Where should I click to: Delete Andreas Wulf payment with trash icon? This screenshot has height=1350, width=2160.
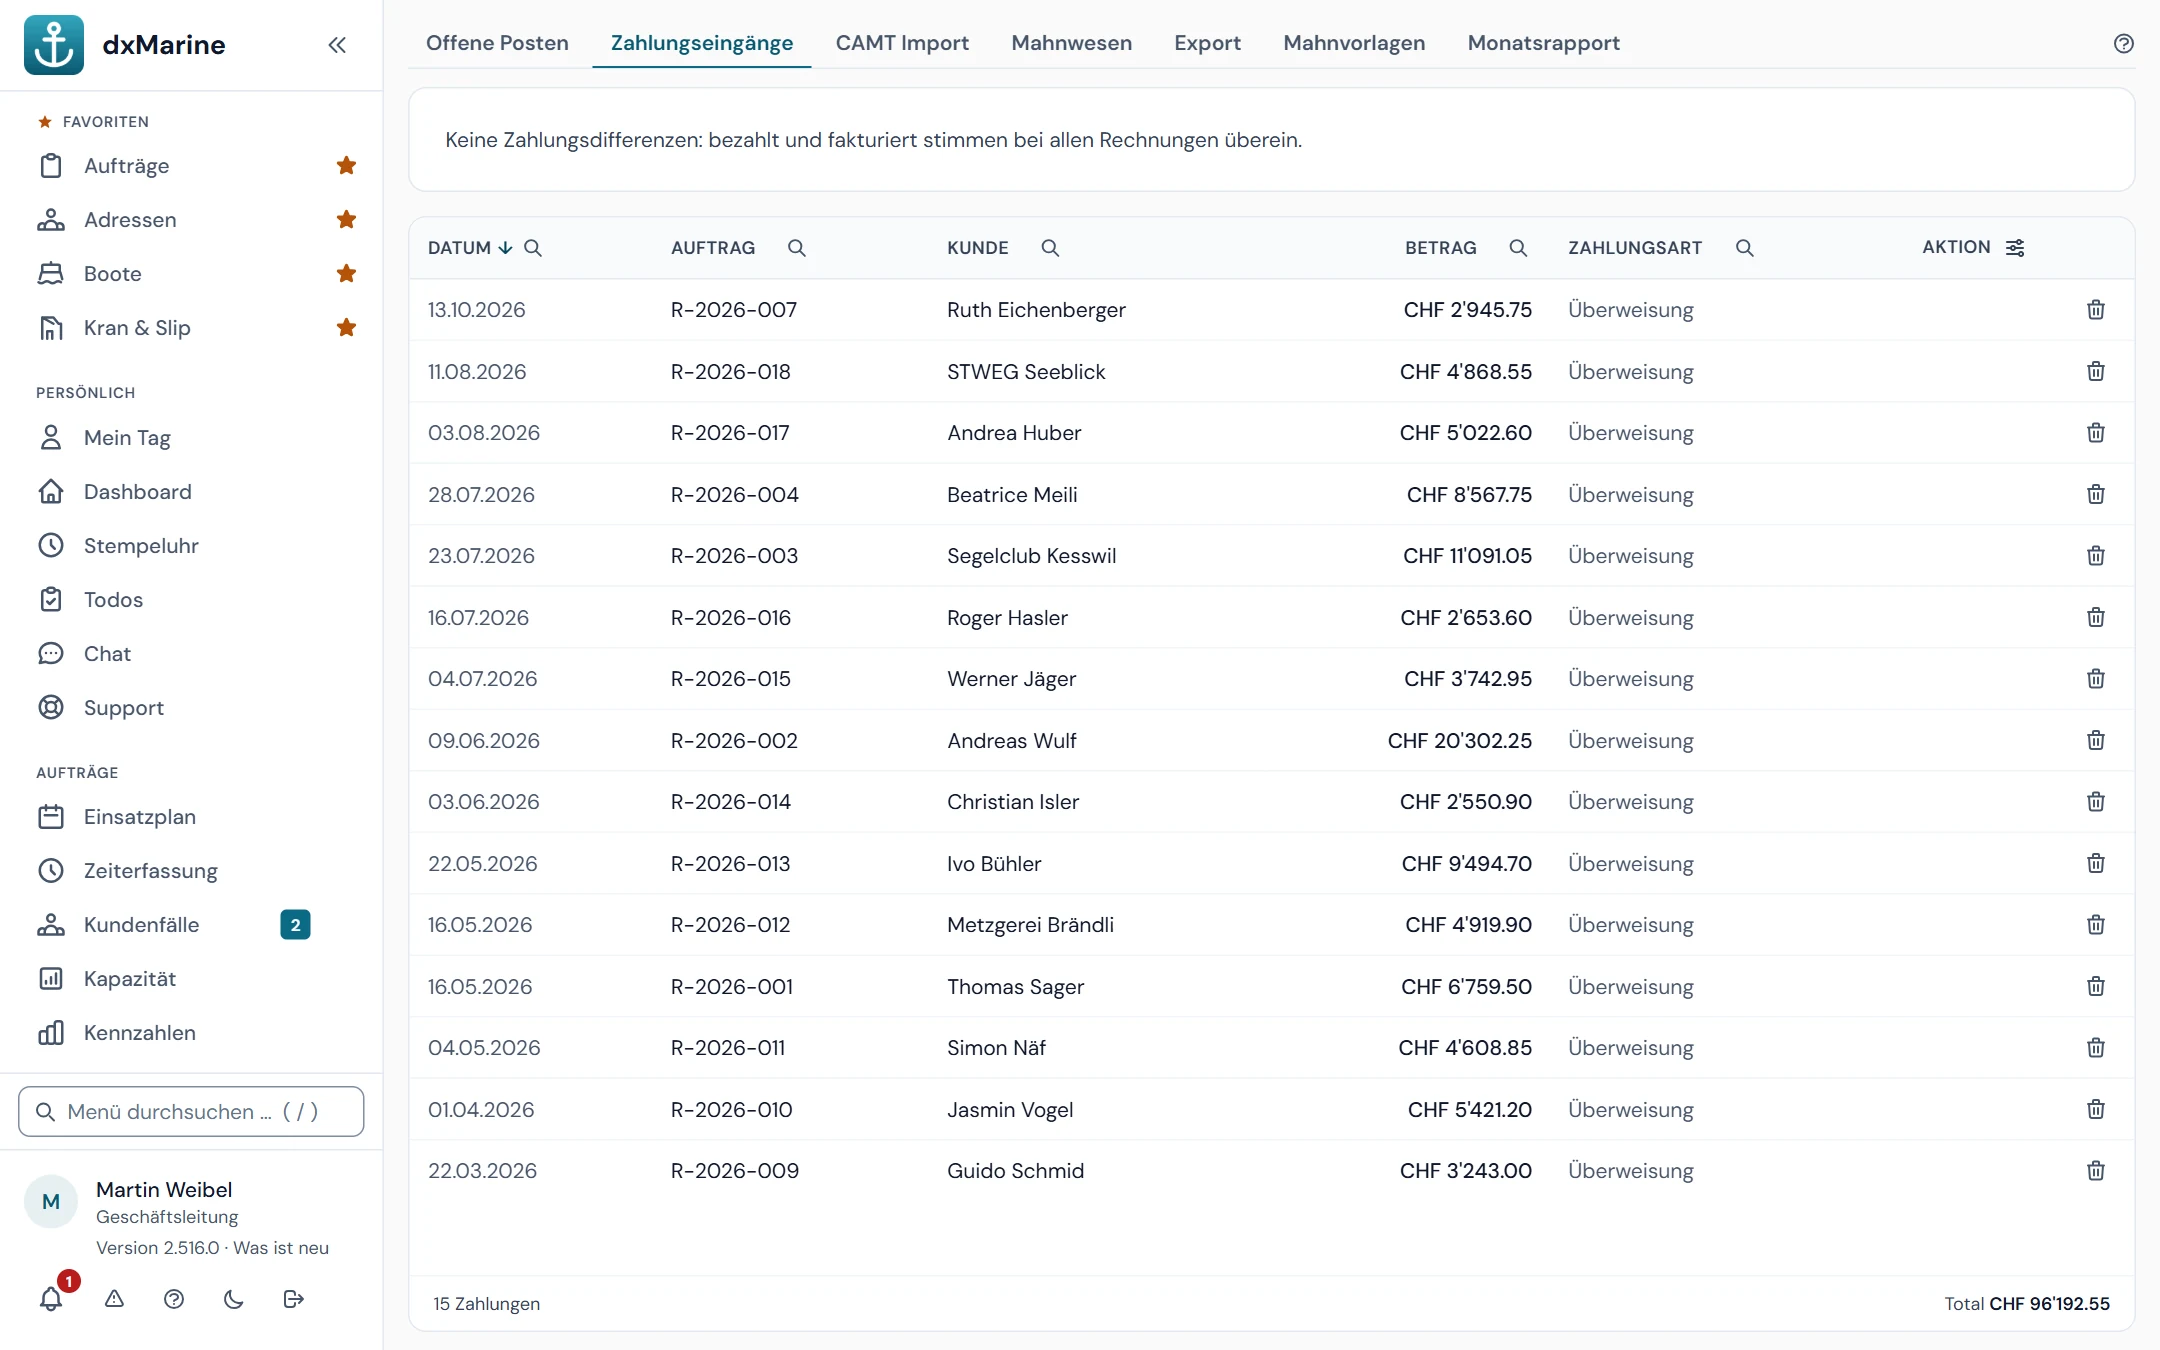[x=2096, y=740]
